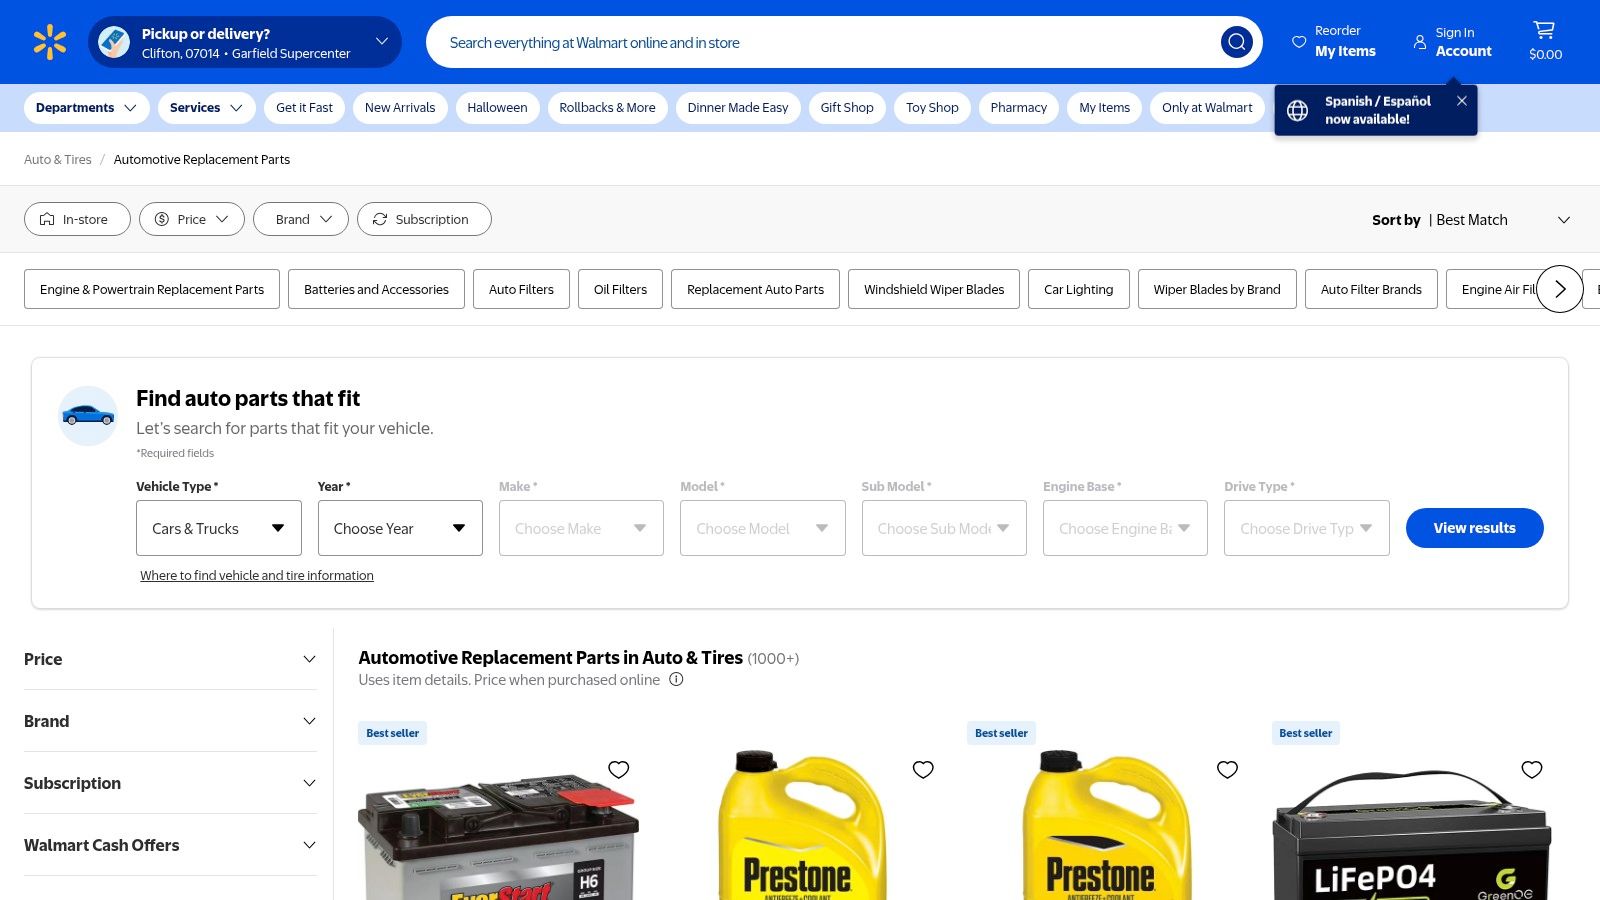This screenshot has height=900, width=1600.
Task: Toggle the In-store filter
Action: 77,219
